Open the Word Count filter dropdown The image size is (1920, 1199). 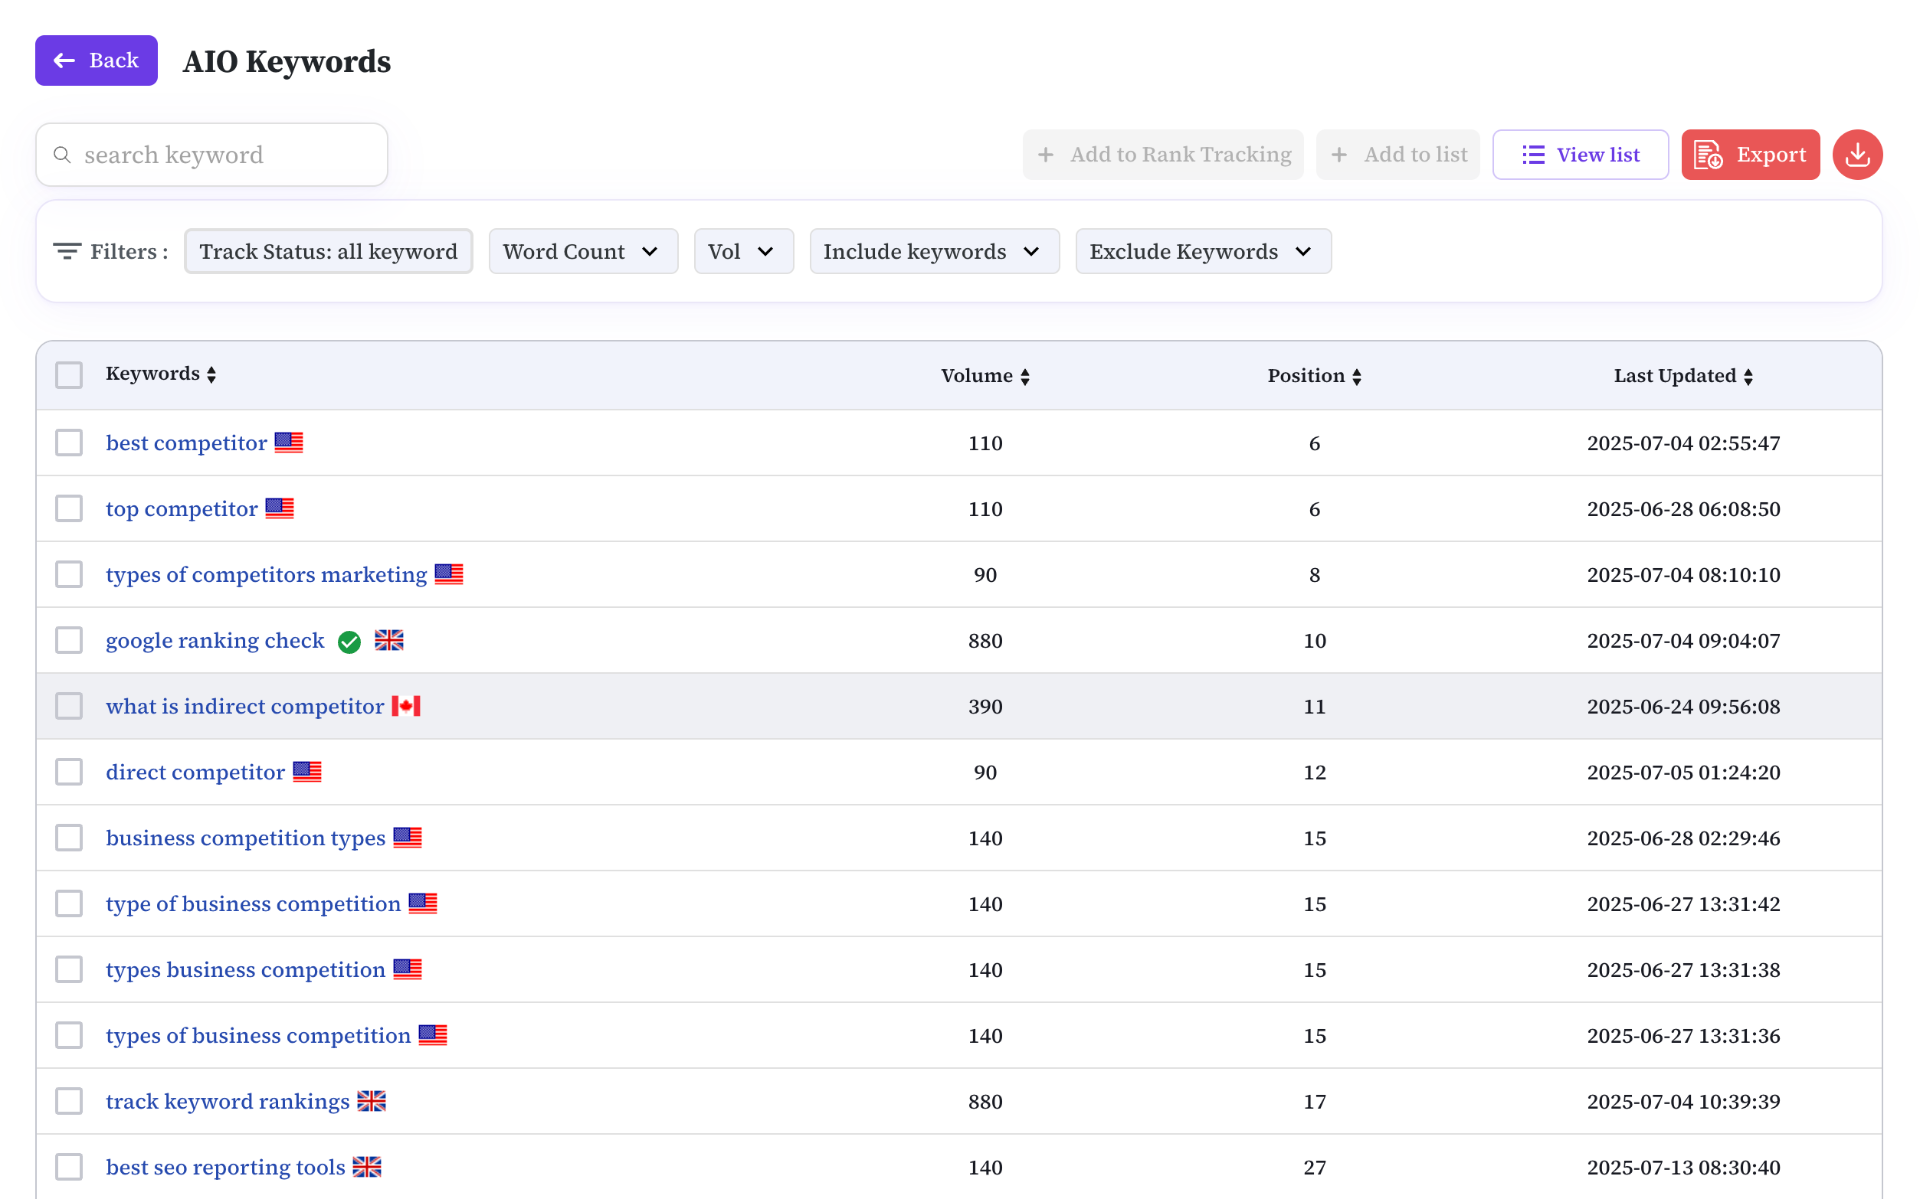point(583,251)
